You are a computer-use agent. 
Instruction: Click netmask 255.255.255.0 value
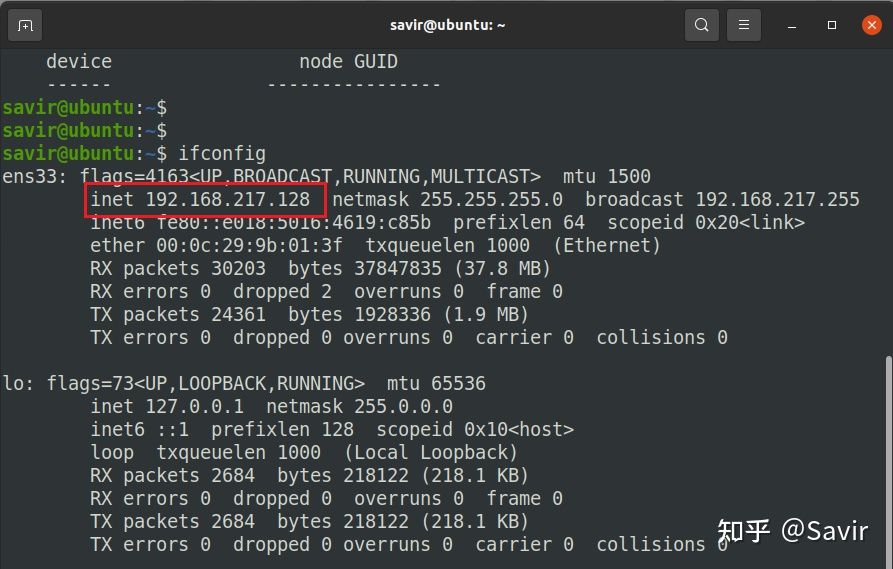[447, 199]
